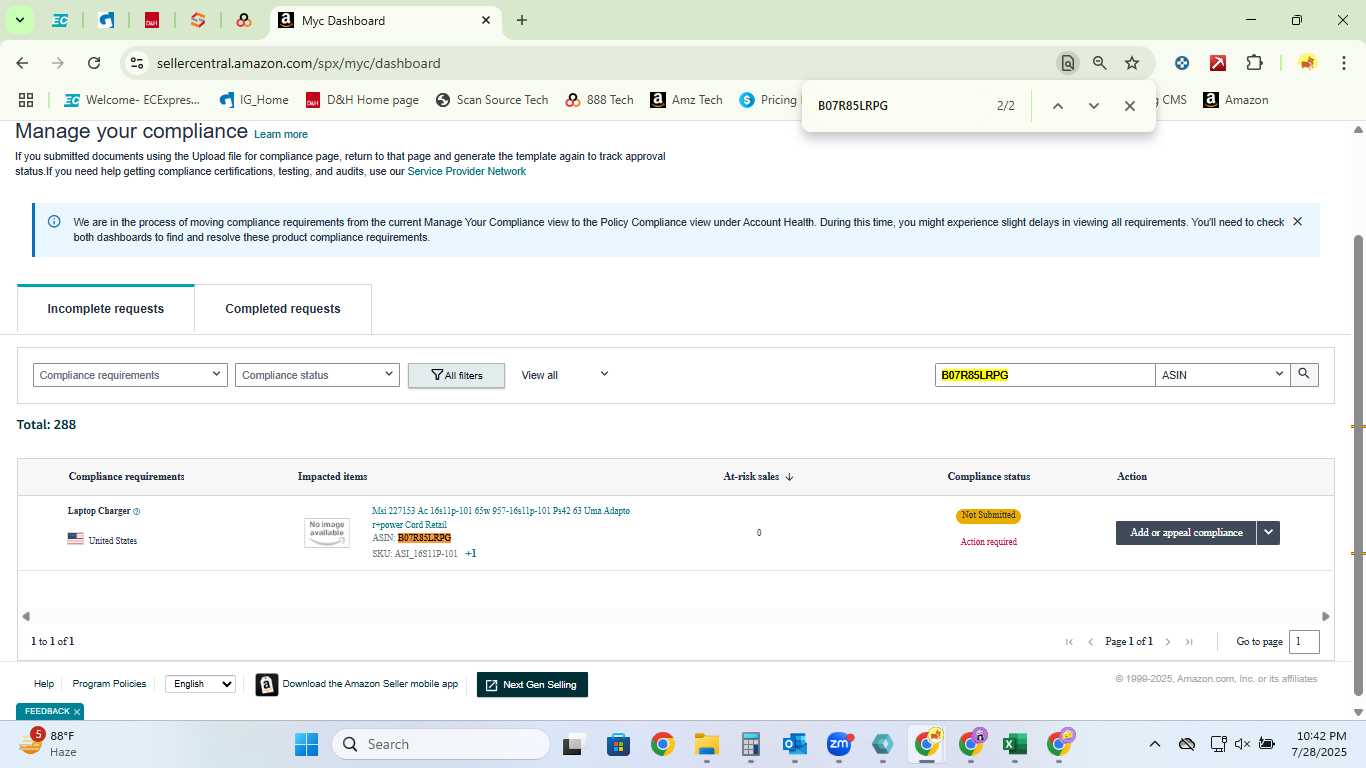The image size is (1366, 768).
Task: Show more SKUs with +1 link
Action: (x=471, y=553)
